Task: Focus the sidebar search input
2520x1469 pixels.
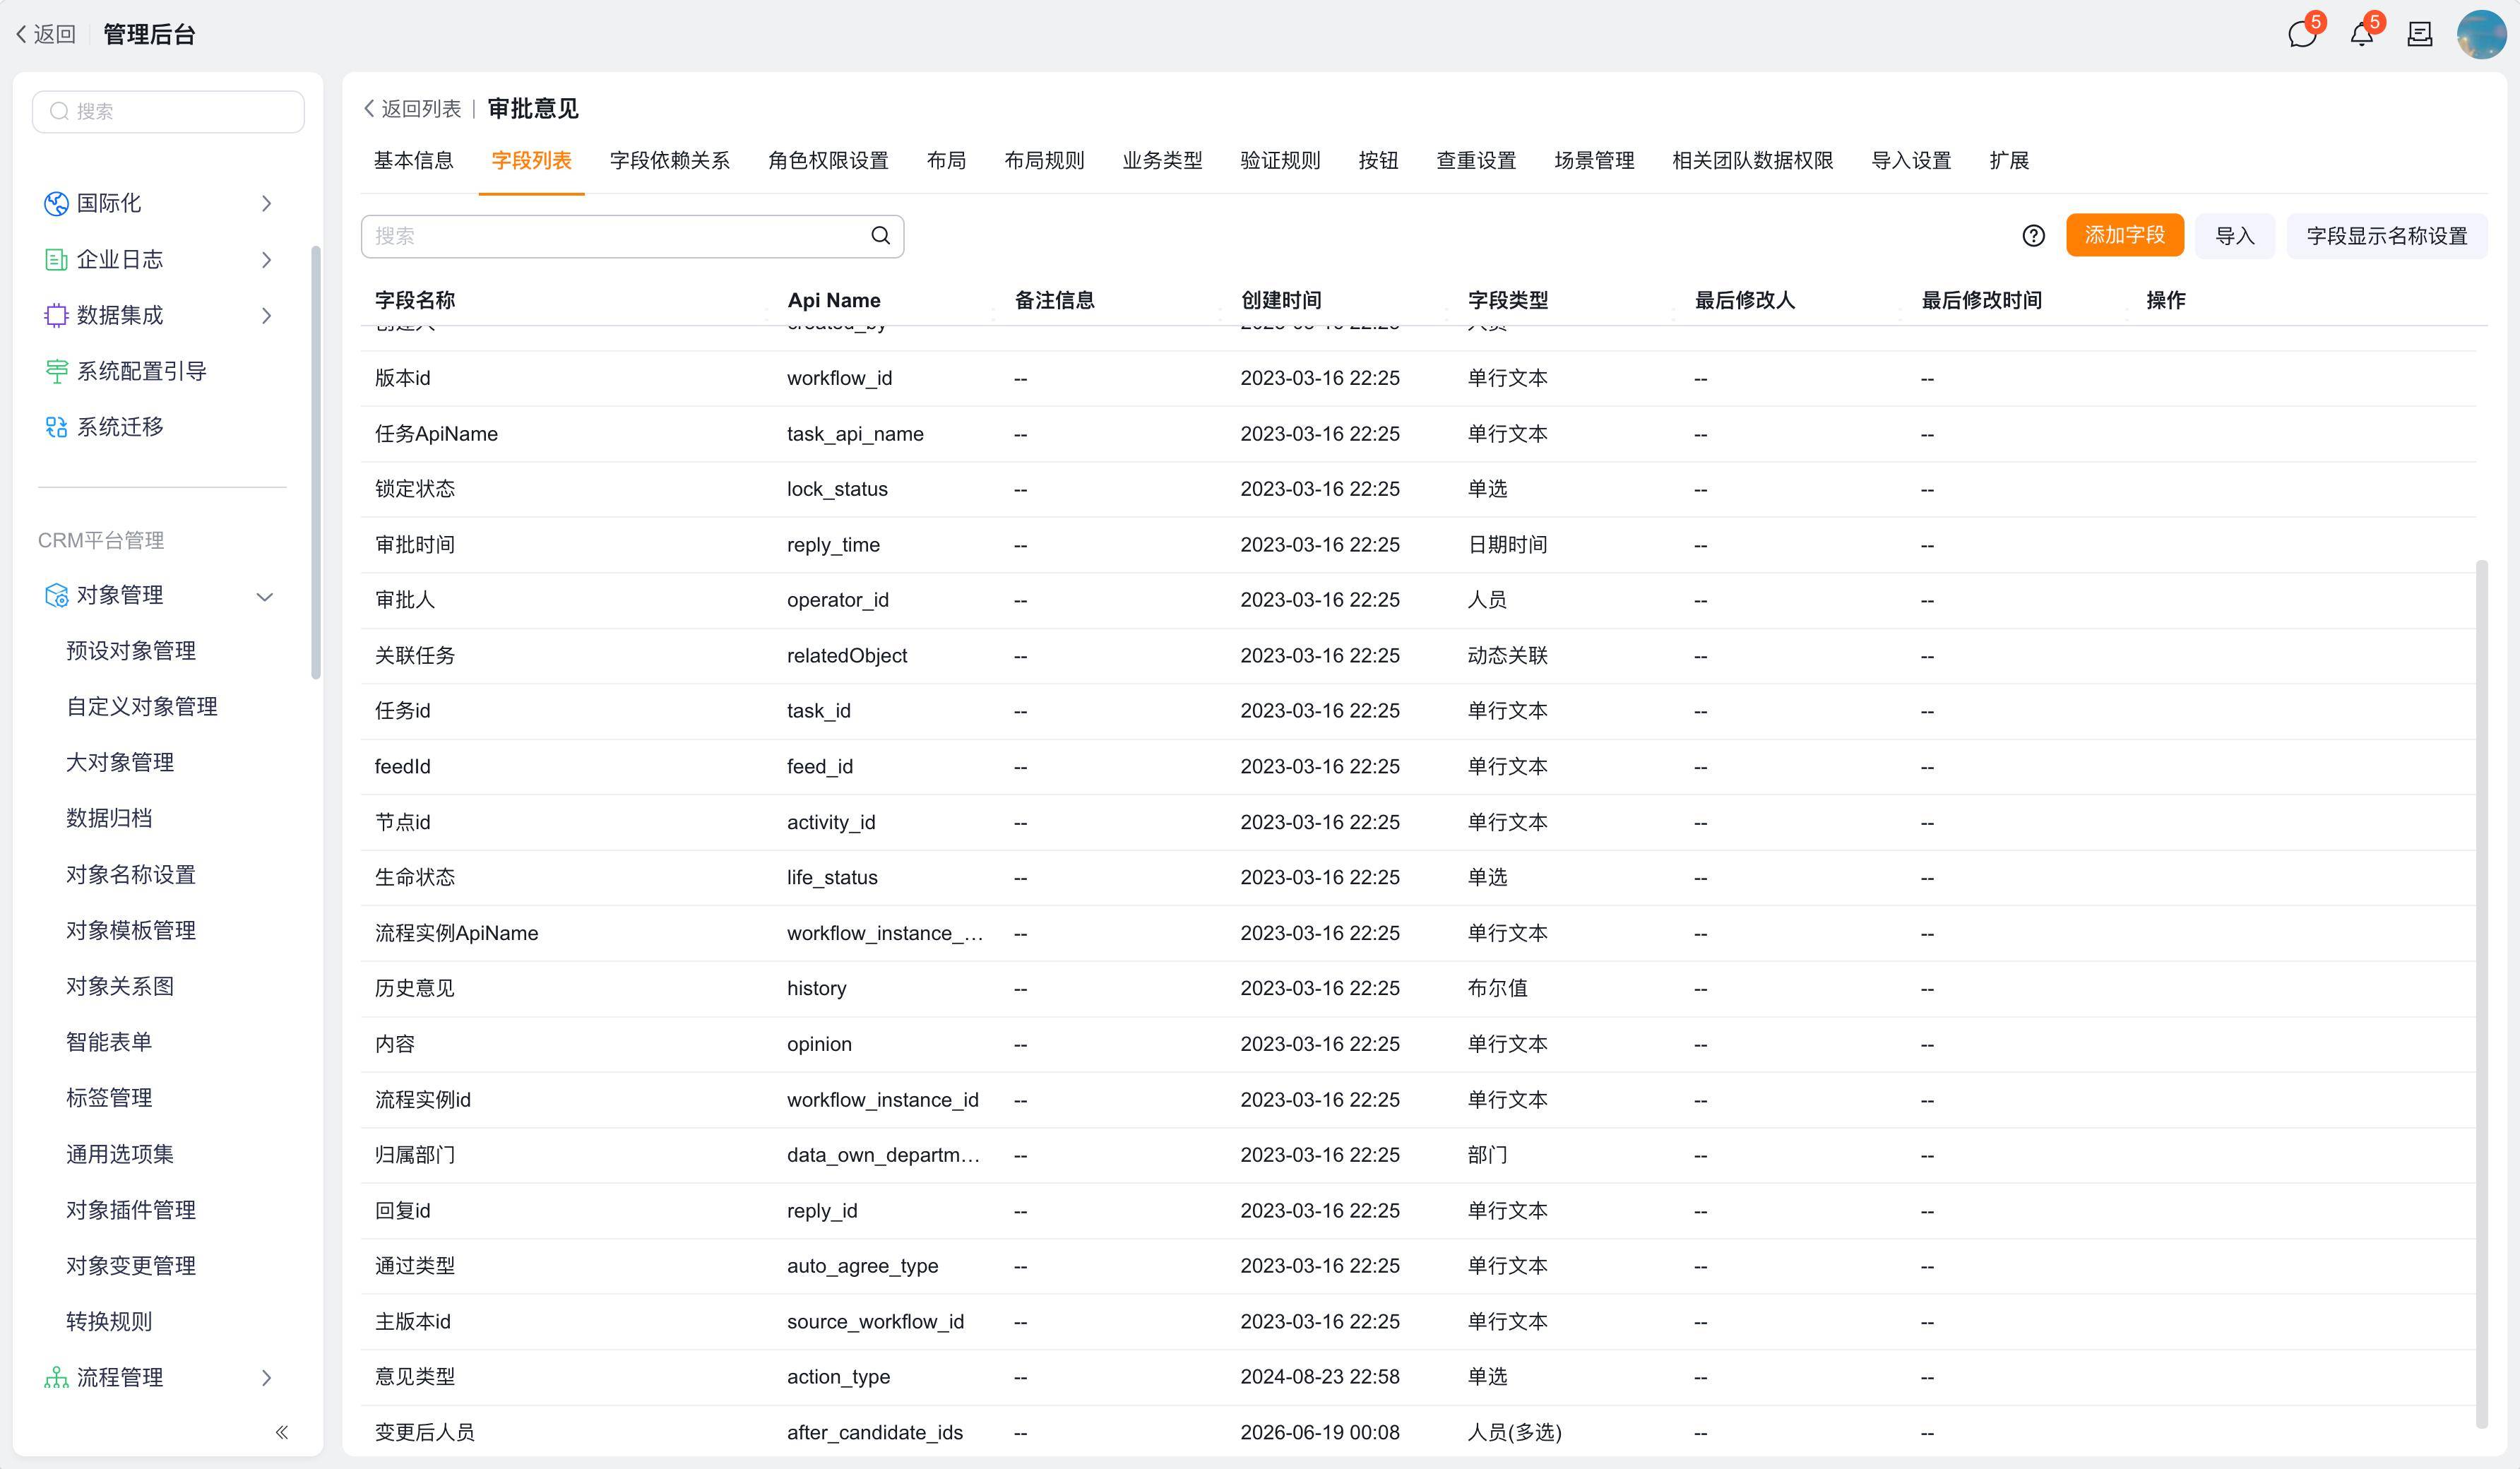Action: click(168, 112)
